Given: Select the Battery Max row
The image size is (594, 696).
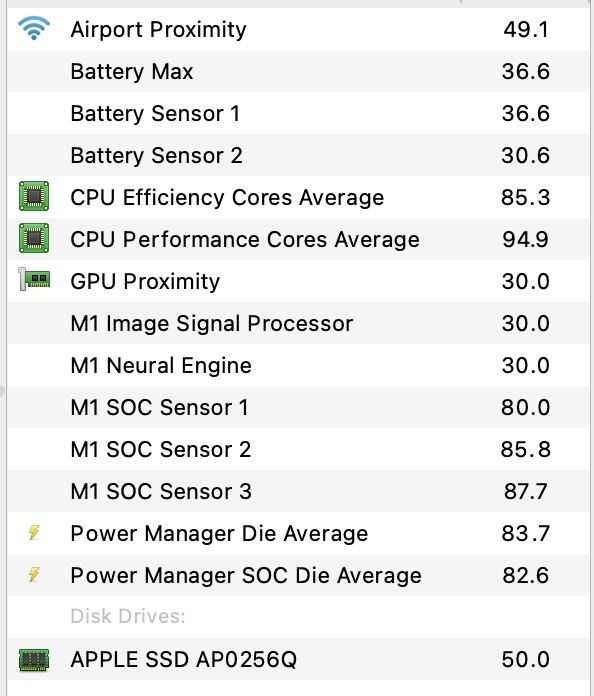Looking at the screenshot, I should click(298, 71).
